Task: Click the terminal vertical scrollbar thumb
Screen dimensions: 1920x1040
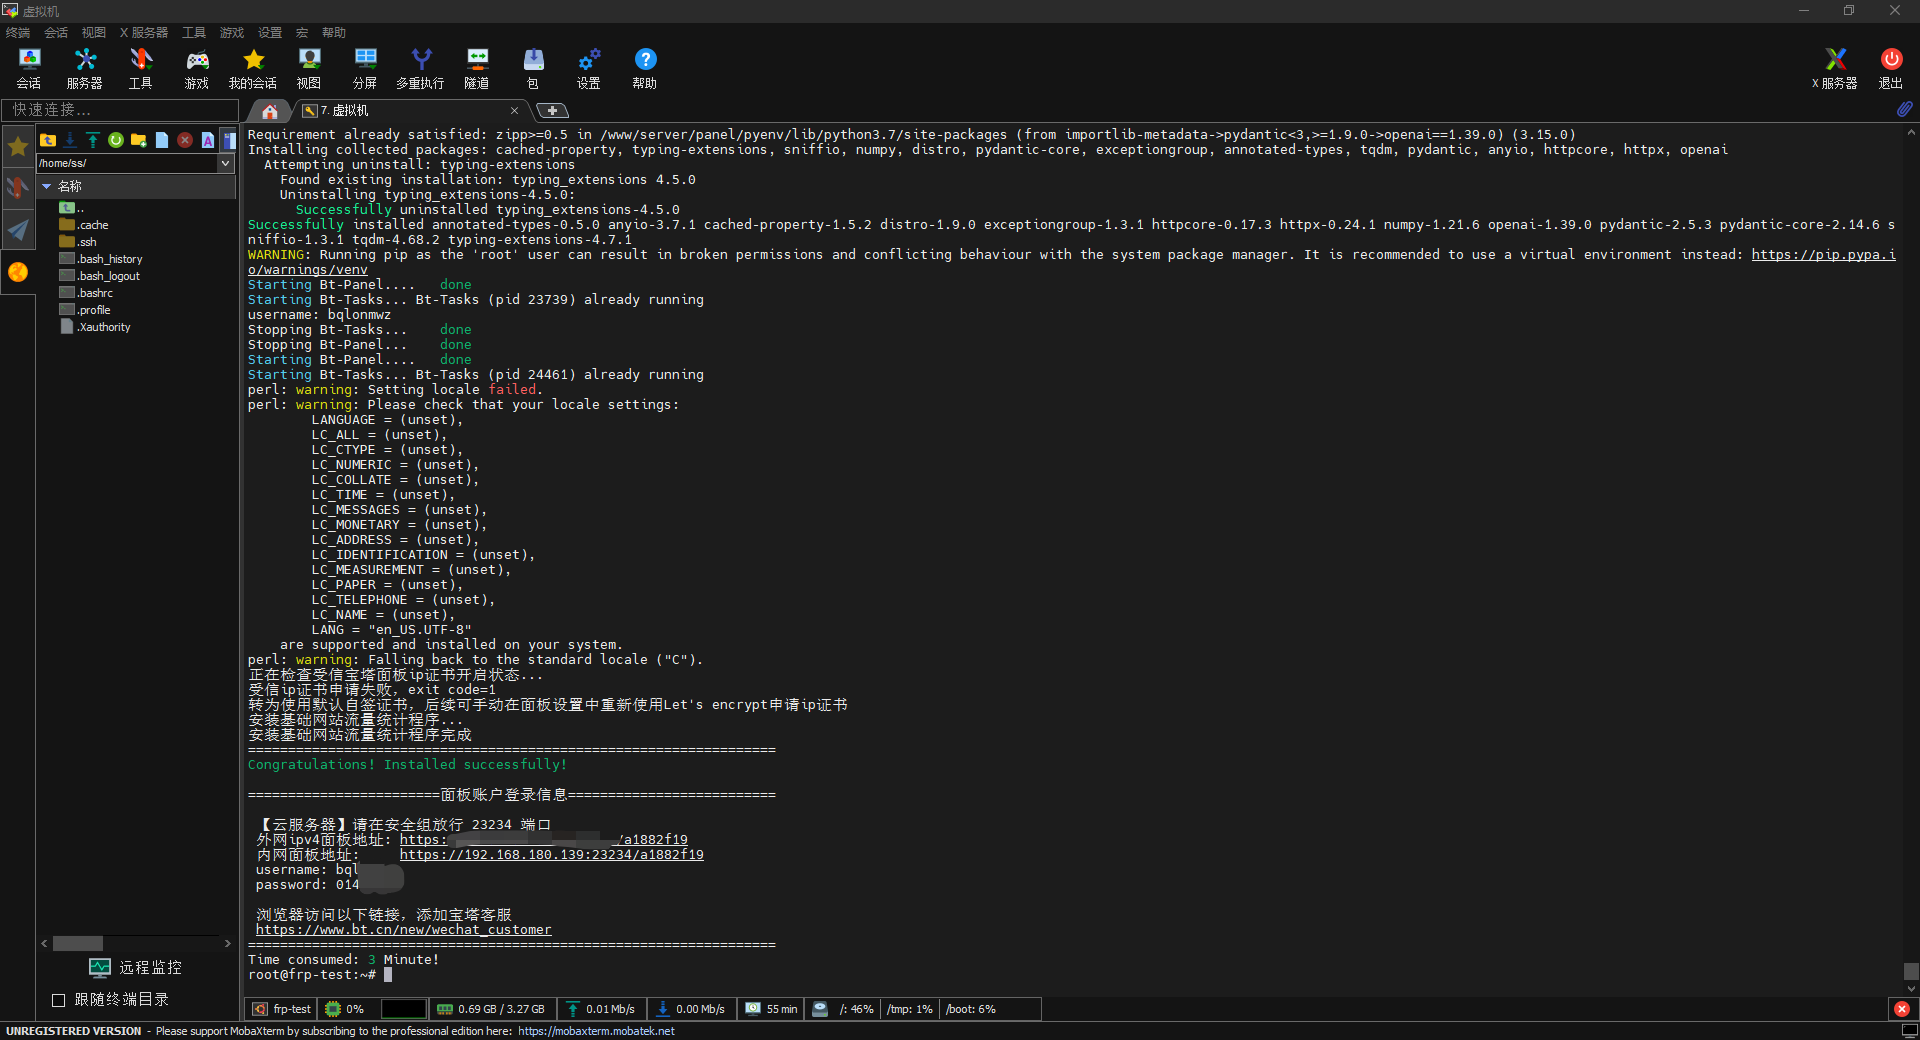Action: coord(1911,972)
